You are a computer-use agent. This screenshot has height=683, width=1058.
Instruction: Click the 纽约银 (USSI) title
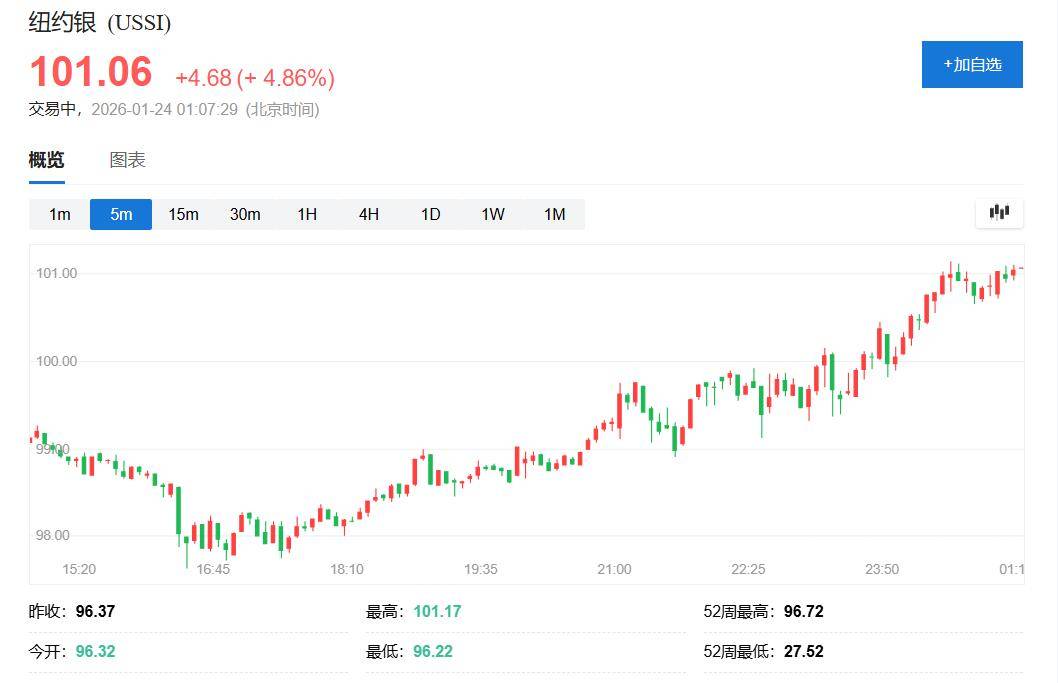[99, 22]
